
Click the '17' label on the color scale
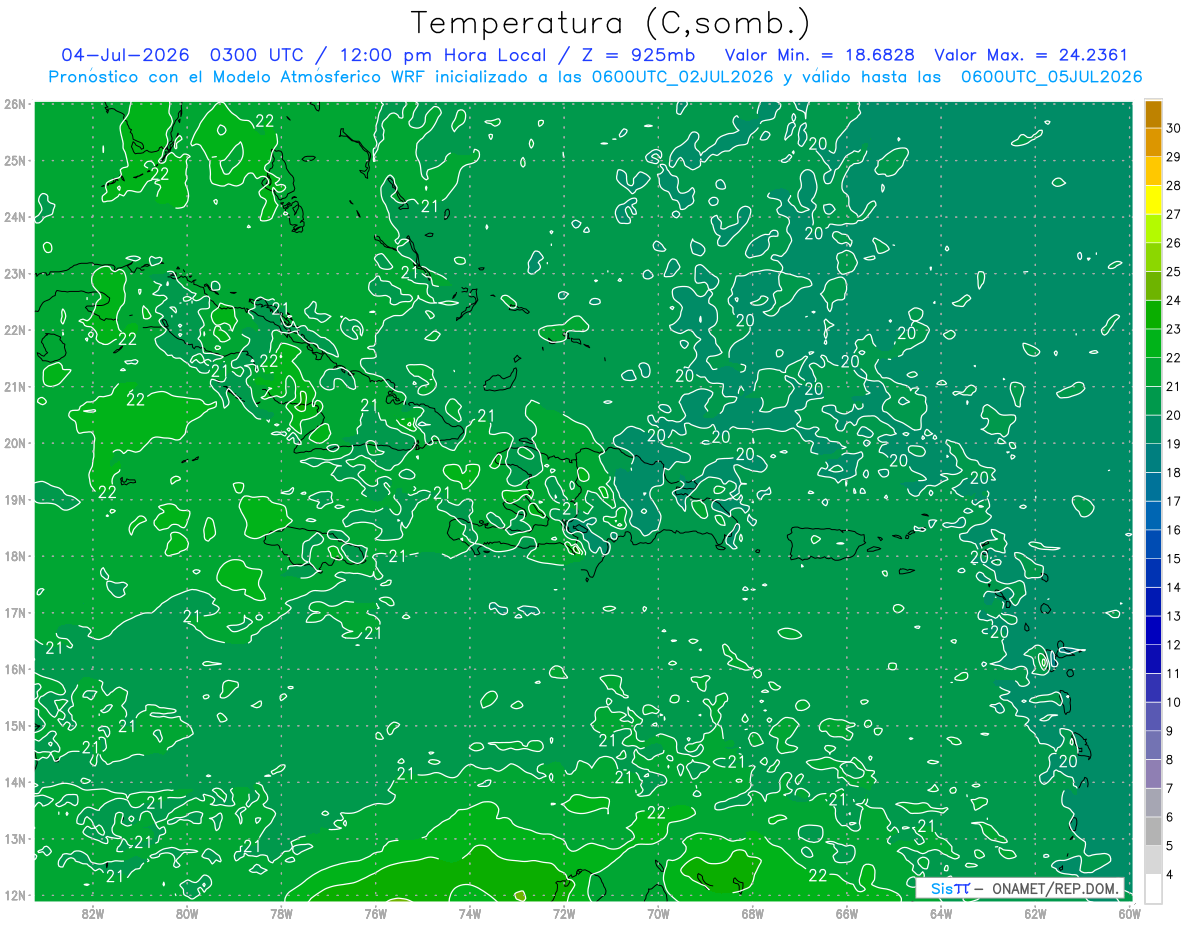pos(1174,501)
